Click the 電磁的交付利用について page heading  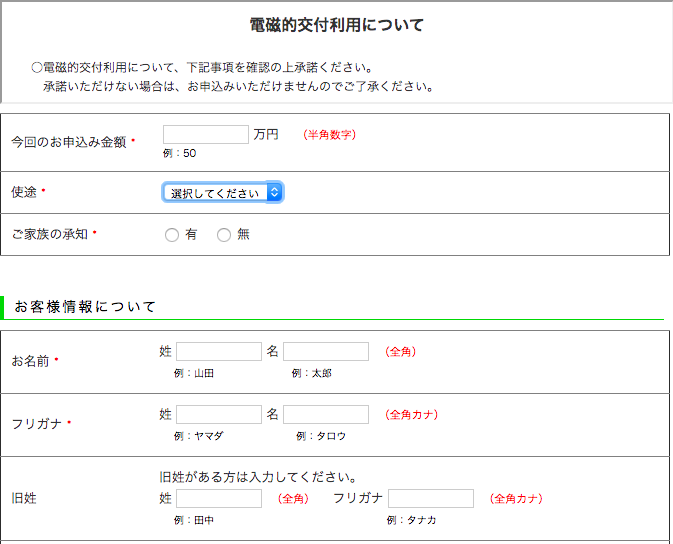coord(337,25)
